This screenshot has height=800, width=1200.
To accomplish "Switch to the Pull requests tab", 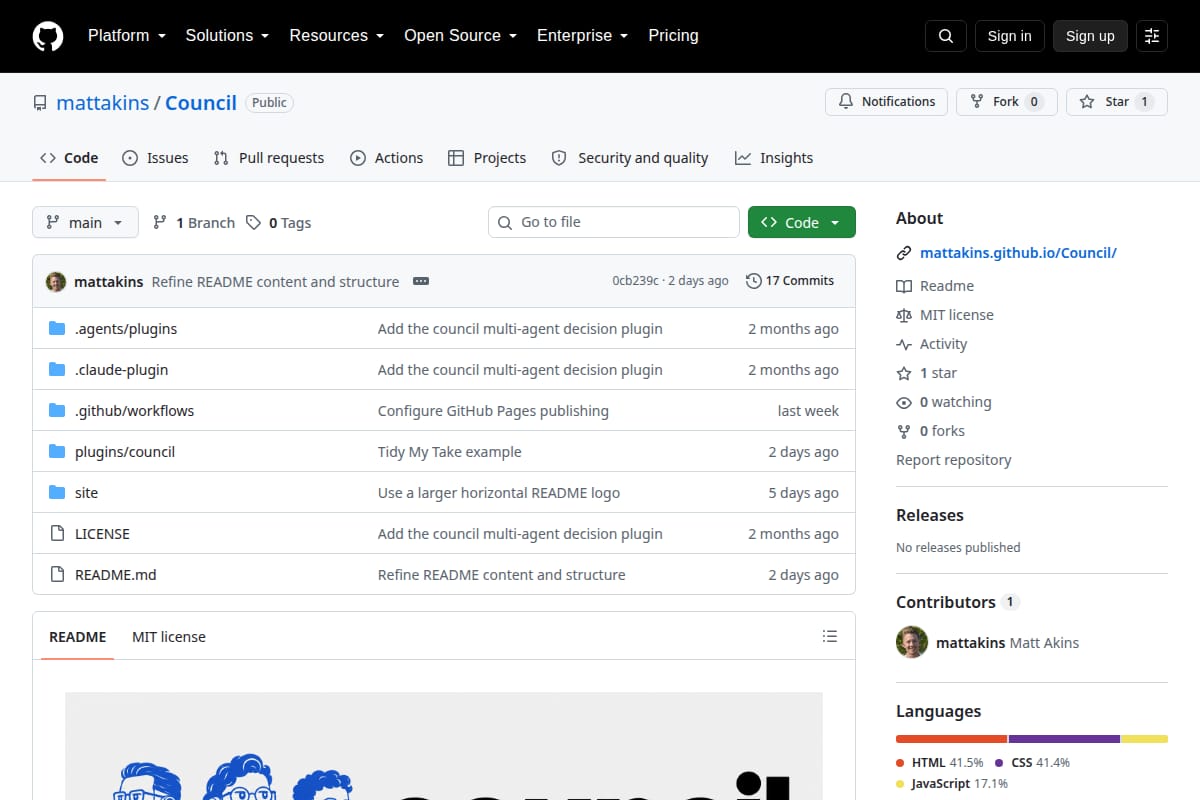I will coord(269,158).
